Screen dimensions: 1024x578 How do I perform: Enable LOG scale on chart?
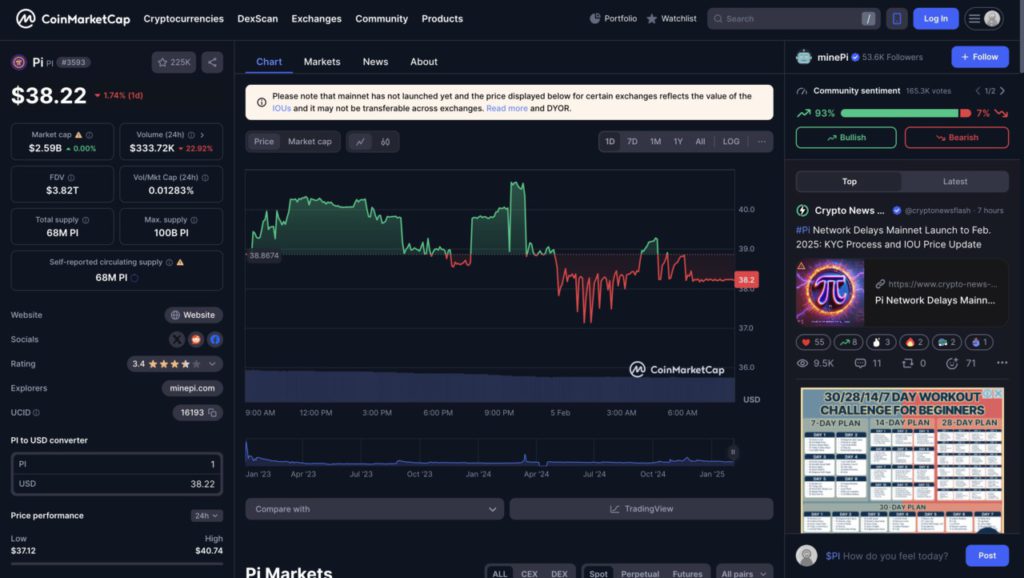pyautogui.click(x=731, y=142)
